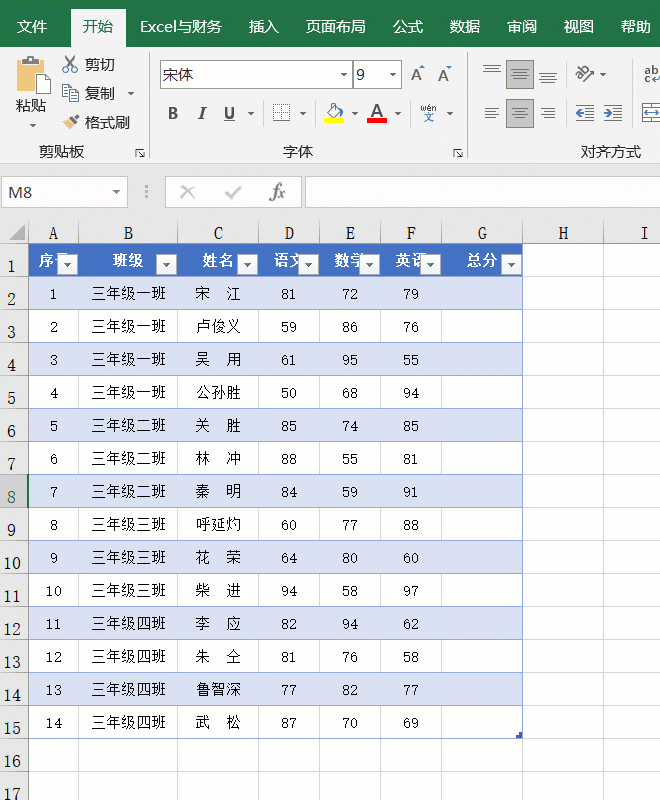Click the Paste (粘贴) clipboard icon
The height and width of the screenshot is (800, 660).
point(31,76)
